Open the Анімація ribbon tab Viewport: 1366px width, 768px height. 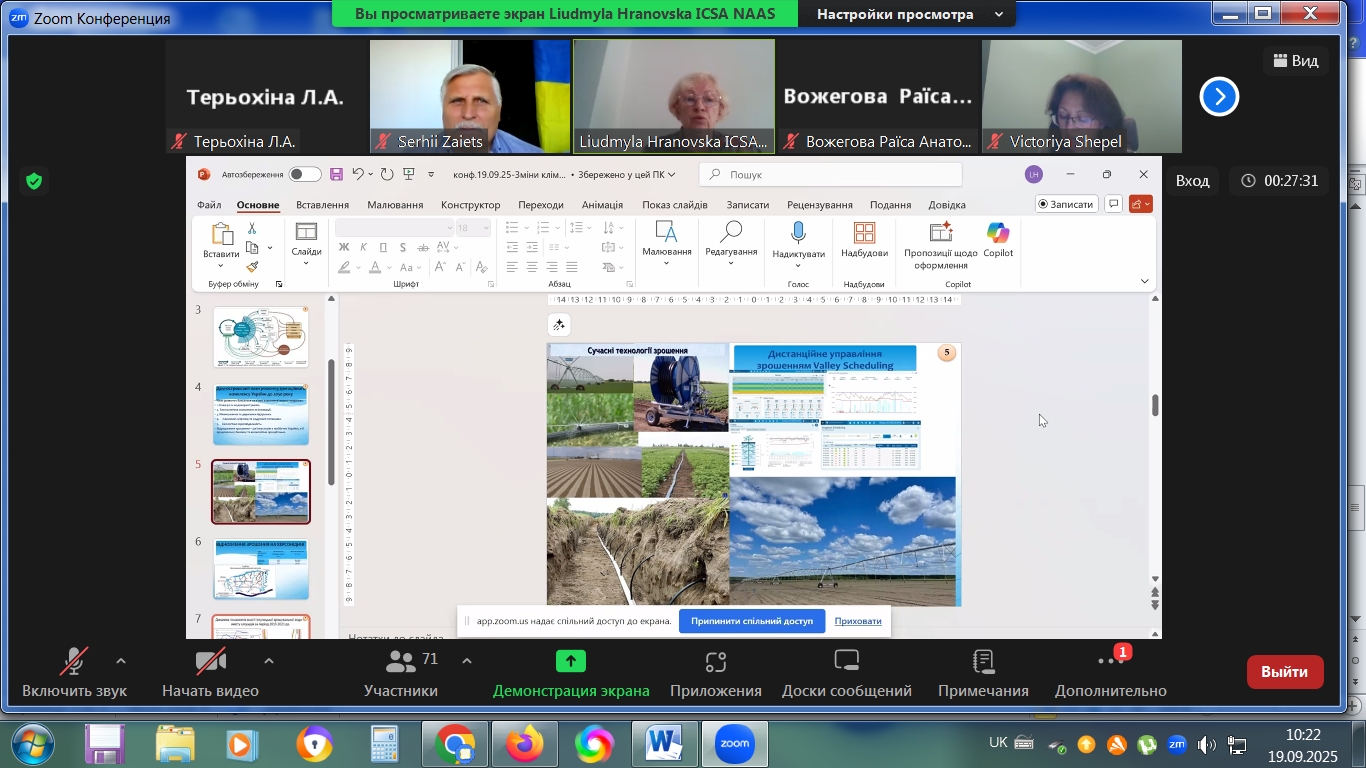(602, 205)
